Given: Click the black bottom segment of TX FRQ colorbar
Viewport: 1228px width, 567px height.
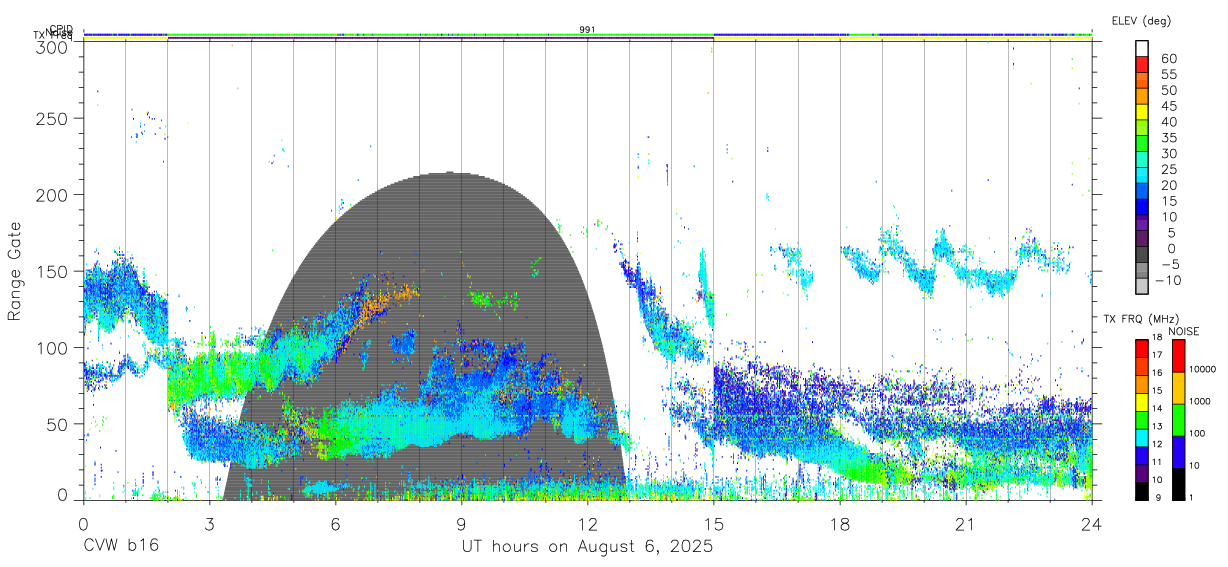Looking at the screenshot, I should pyautogui.click(x=1141, y=491).
